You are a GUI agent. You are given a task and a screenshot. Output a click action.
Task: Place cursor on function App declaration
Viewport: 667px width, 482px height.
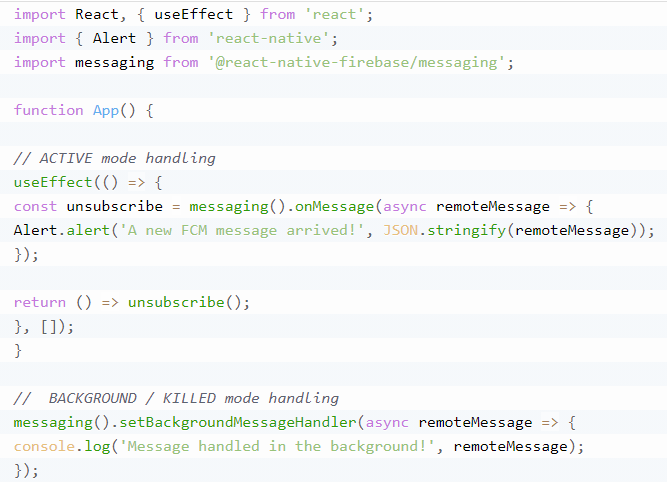coord(83,111)
